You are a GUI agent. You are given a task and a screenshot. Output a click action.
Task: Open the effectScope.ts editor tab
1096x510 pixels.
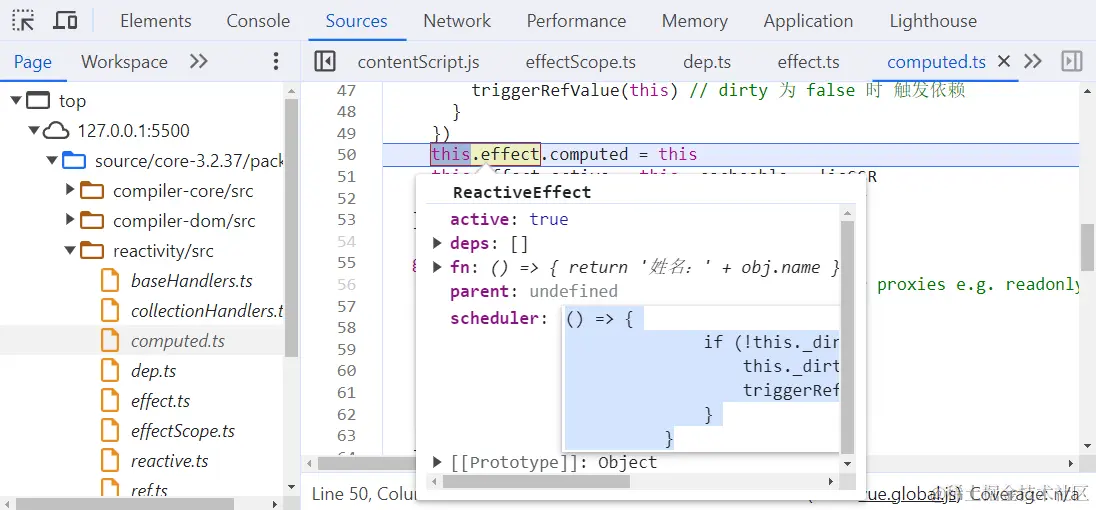point(581,62)
